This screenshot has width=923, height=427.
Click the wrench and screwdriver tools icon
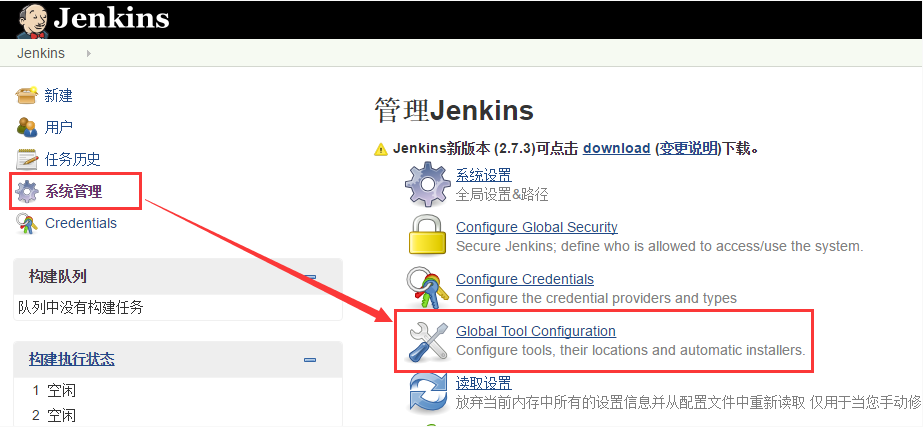(x=428, y=340)
